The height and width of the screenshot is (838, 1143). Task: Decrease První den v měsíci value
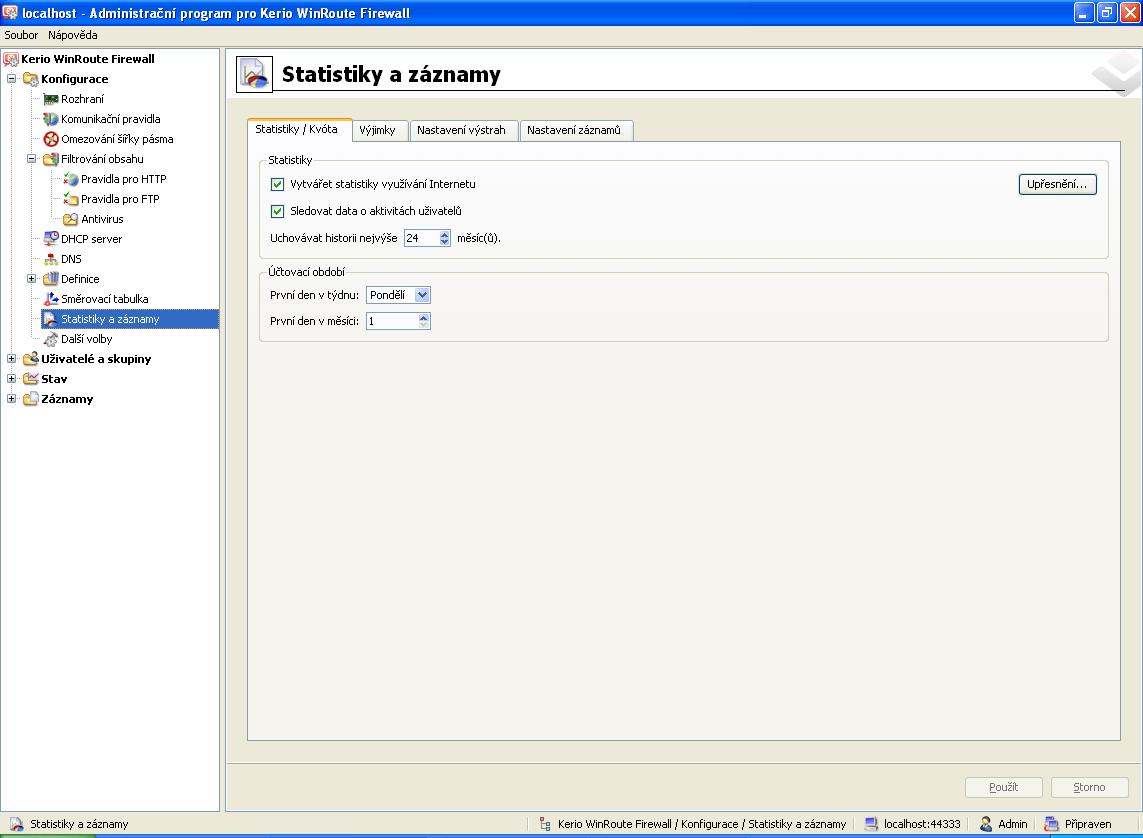click(424, 325)
